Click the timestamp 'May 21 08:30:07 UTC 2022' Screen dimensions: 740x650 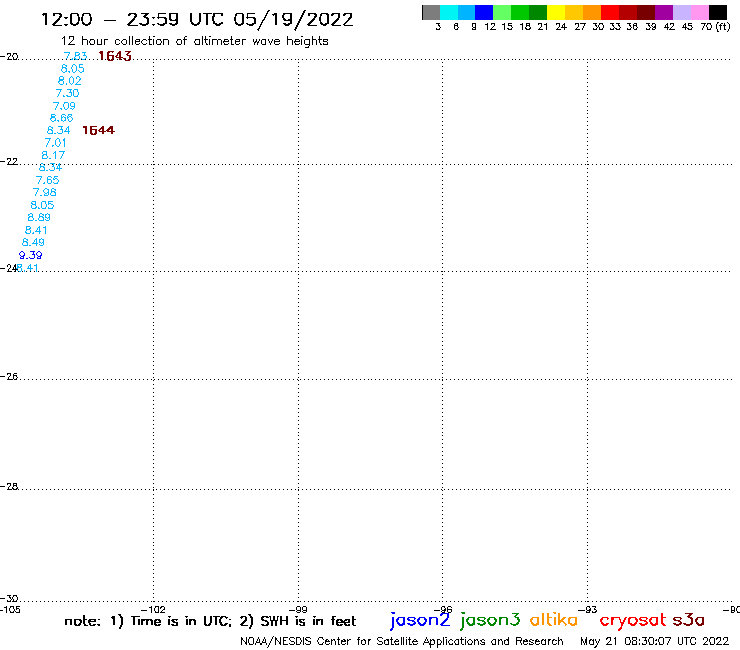click(655, 641)
